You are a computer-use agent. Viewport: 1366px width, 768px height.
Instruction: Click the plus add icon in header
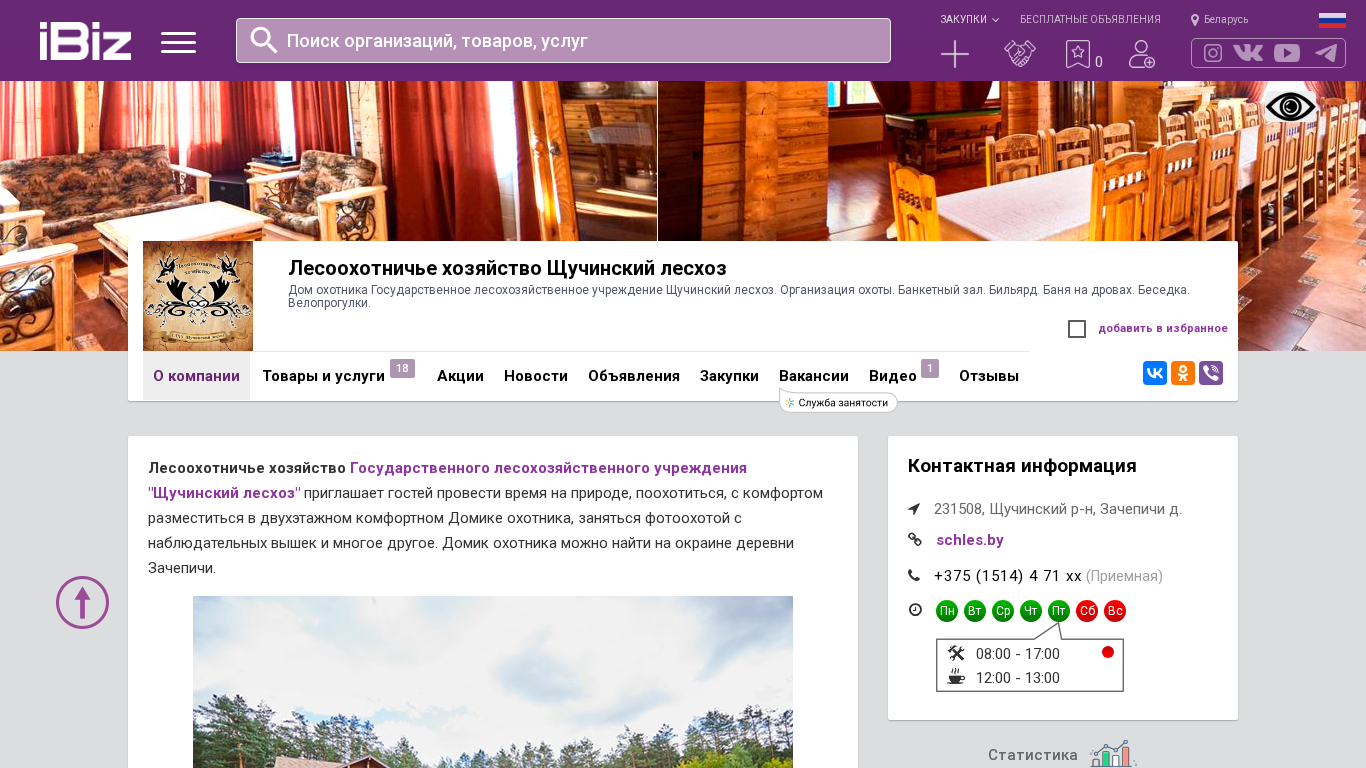pyautogui.click(x=955, y=54)
